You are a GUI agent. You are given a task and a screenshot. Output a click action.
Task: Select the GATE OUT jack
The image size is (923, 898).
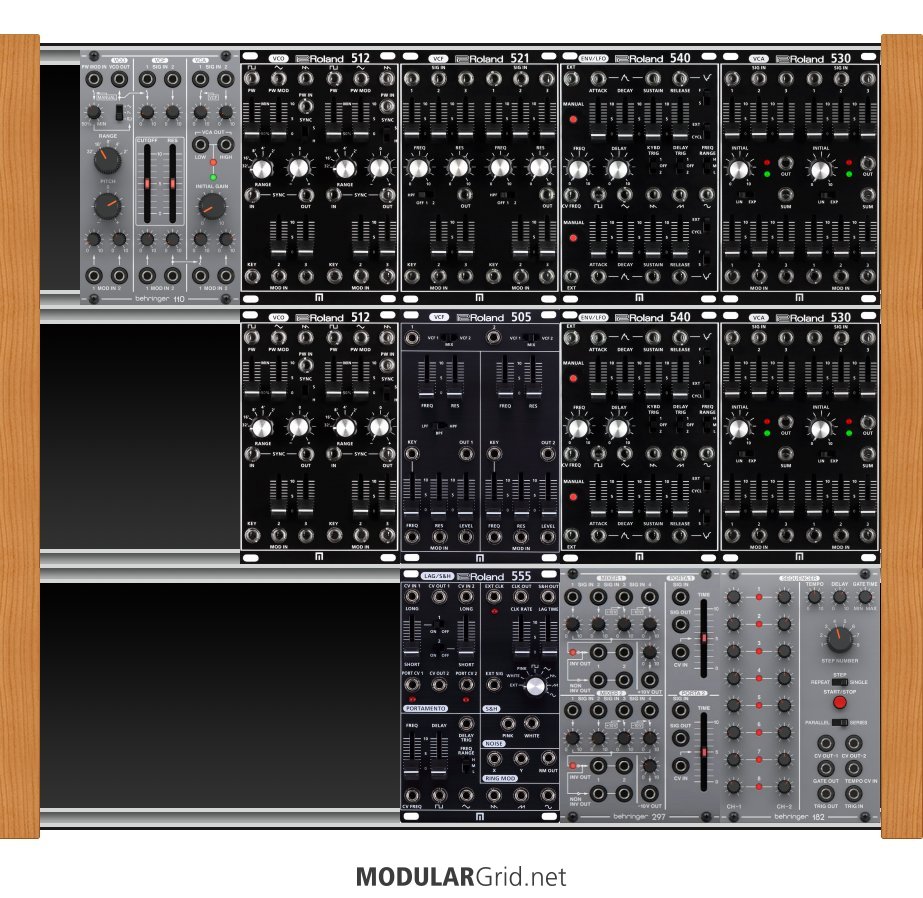(x=826, y=768)
